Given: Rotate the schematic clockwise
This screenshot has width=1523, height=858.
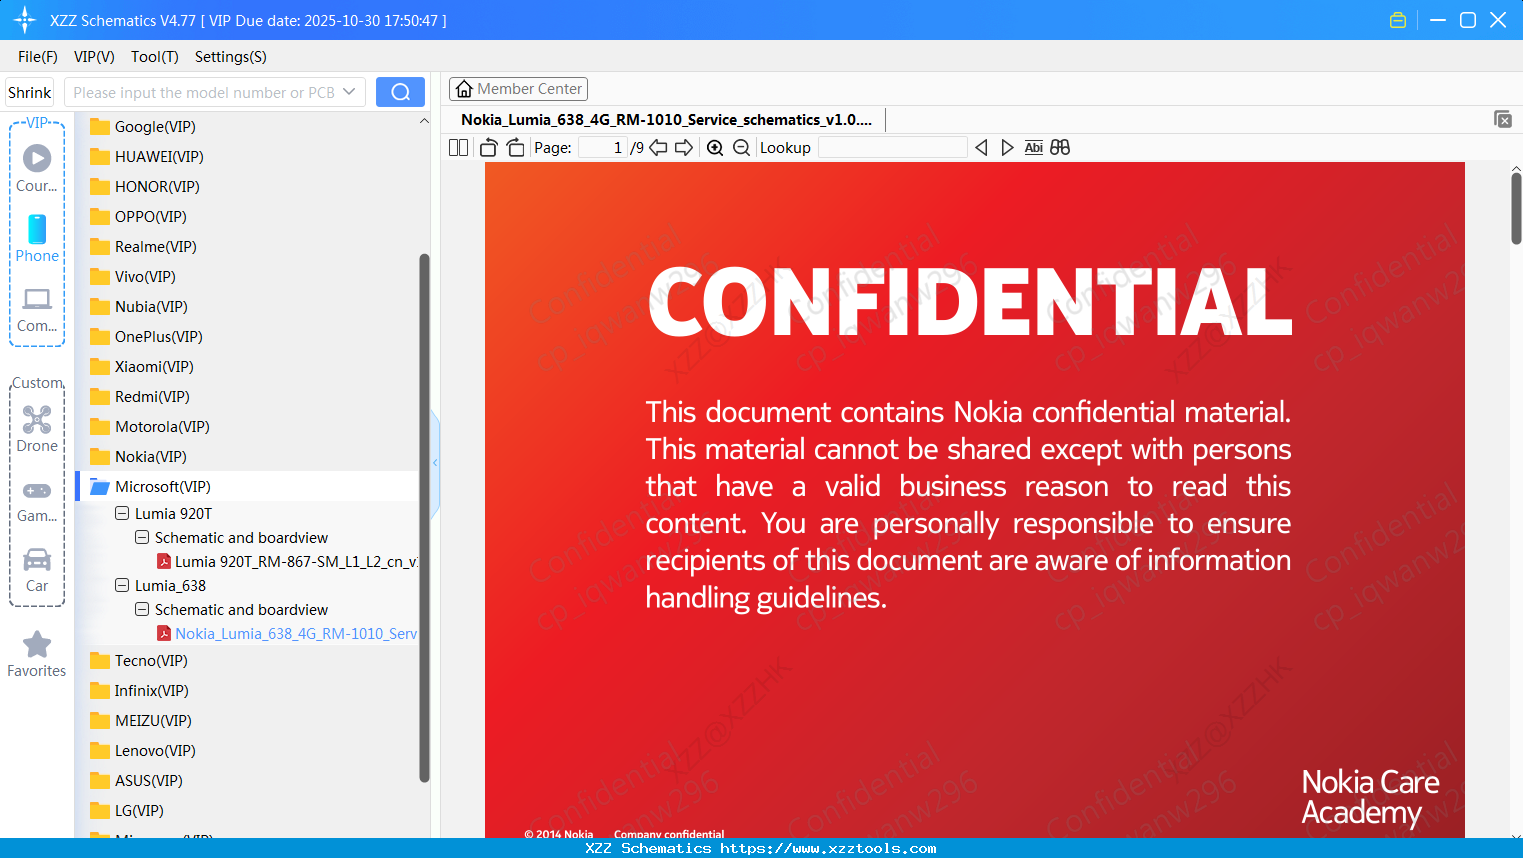Looking at the screenshot, I should (515, 147).
